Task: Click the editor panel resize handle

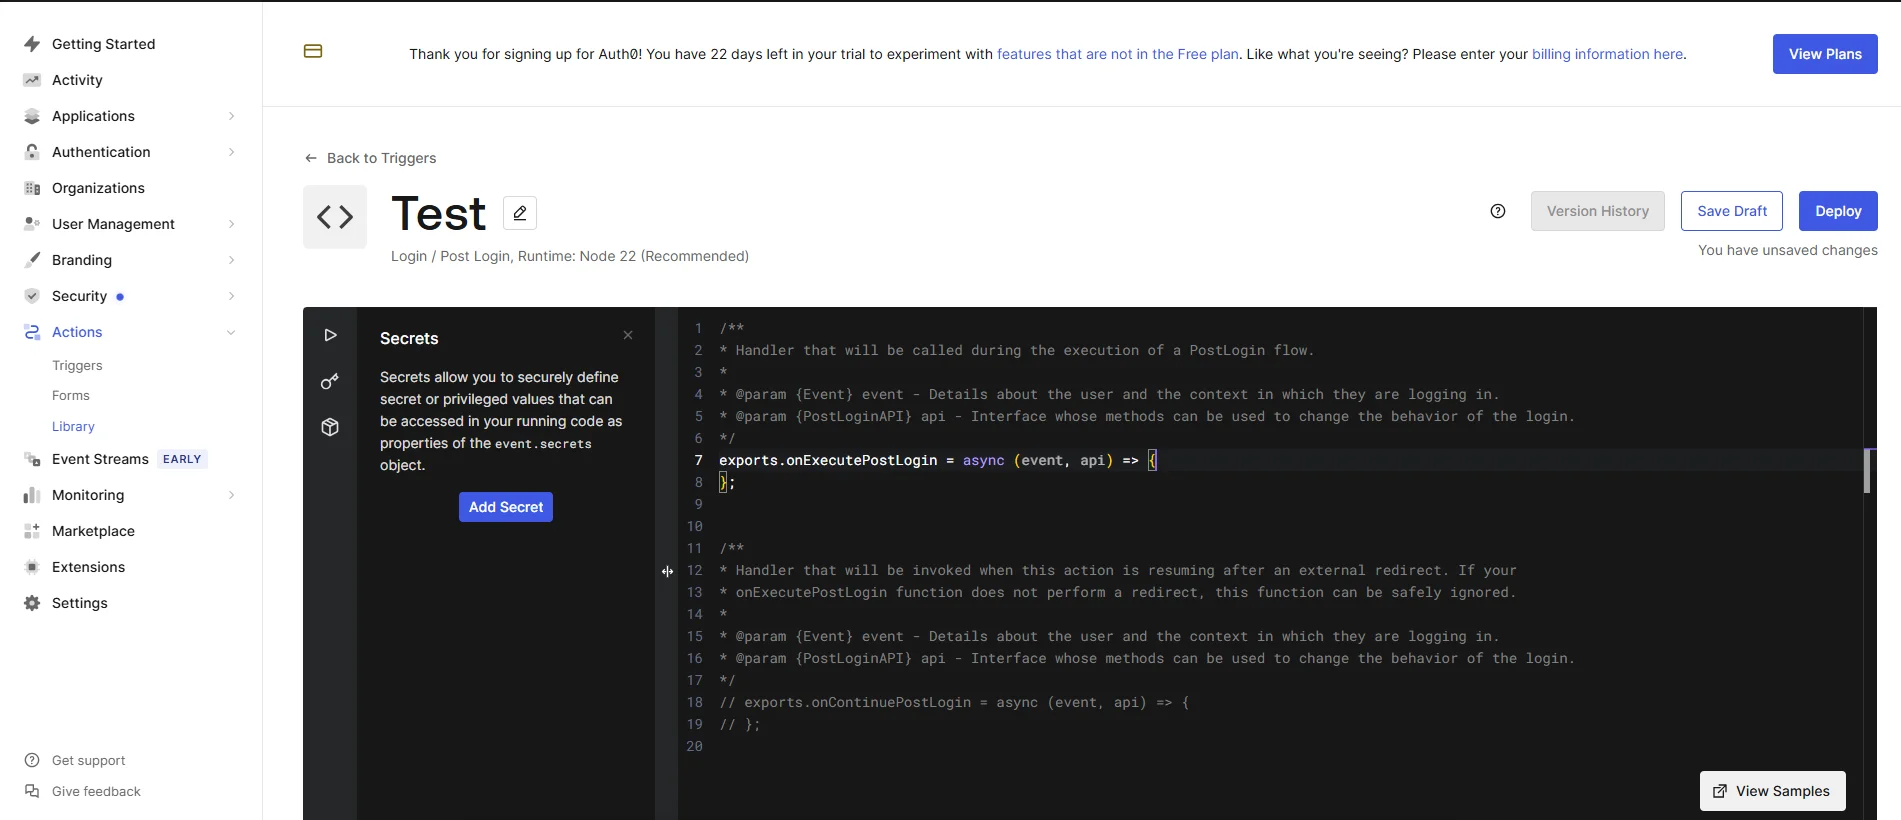Action: point(667,571)
